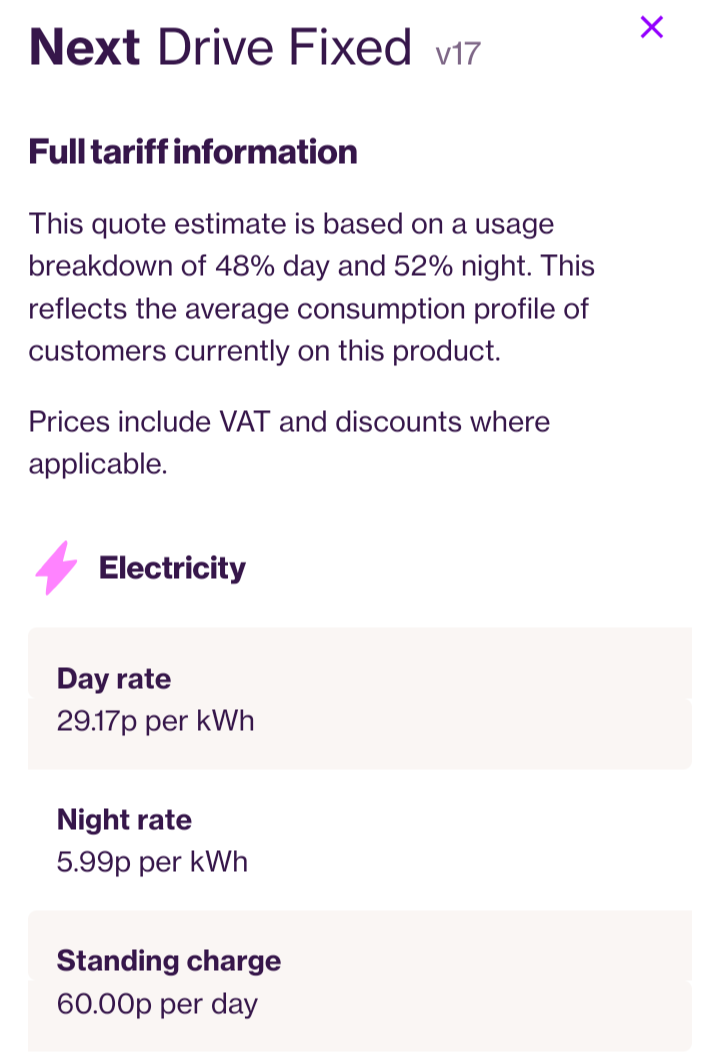The height and width of the screenshot is (1062, 720).
Task: Click the Electricity section heading
Action: tap(172, 568)
